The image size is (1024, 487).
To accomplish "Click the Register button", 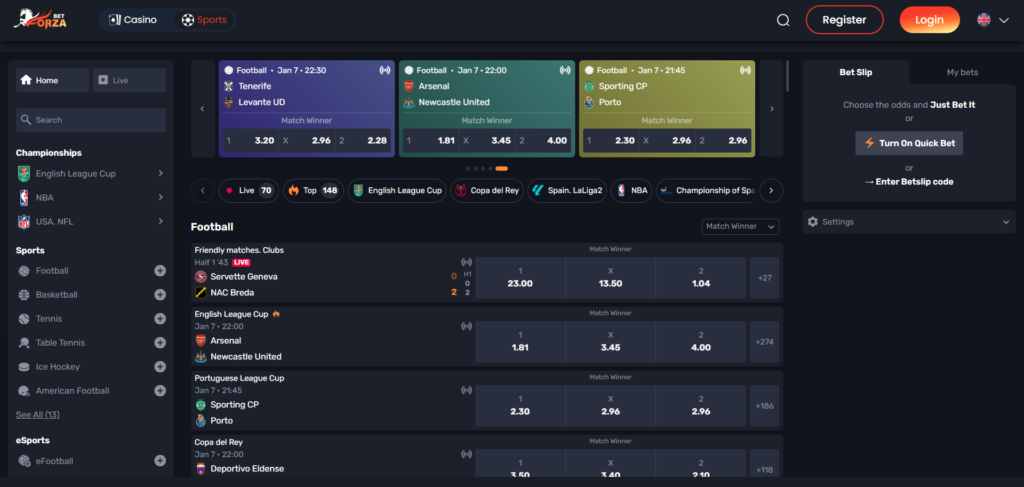I will (x=844, y=20).
